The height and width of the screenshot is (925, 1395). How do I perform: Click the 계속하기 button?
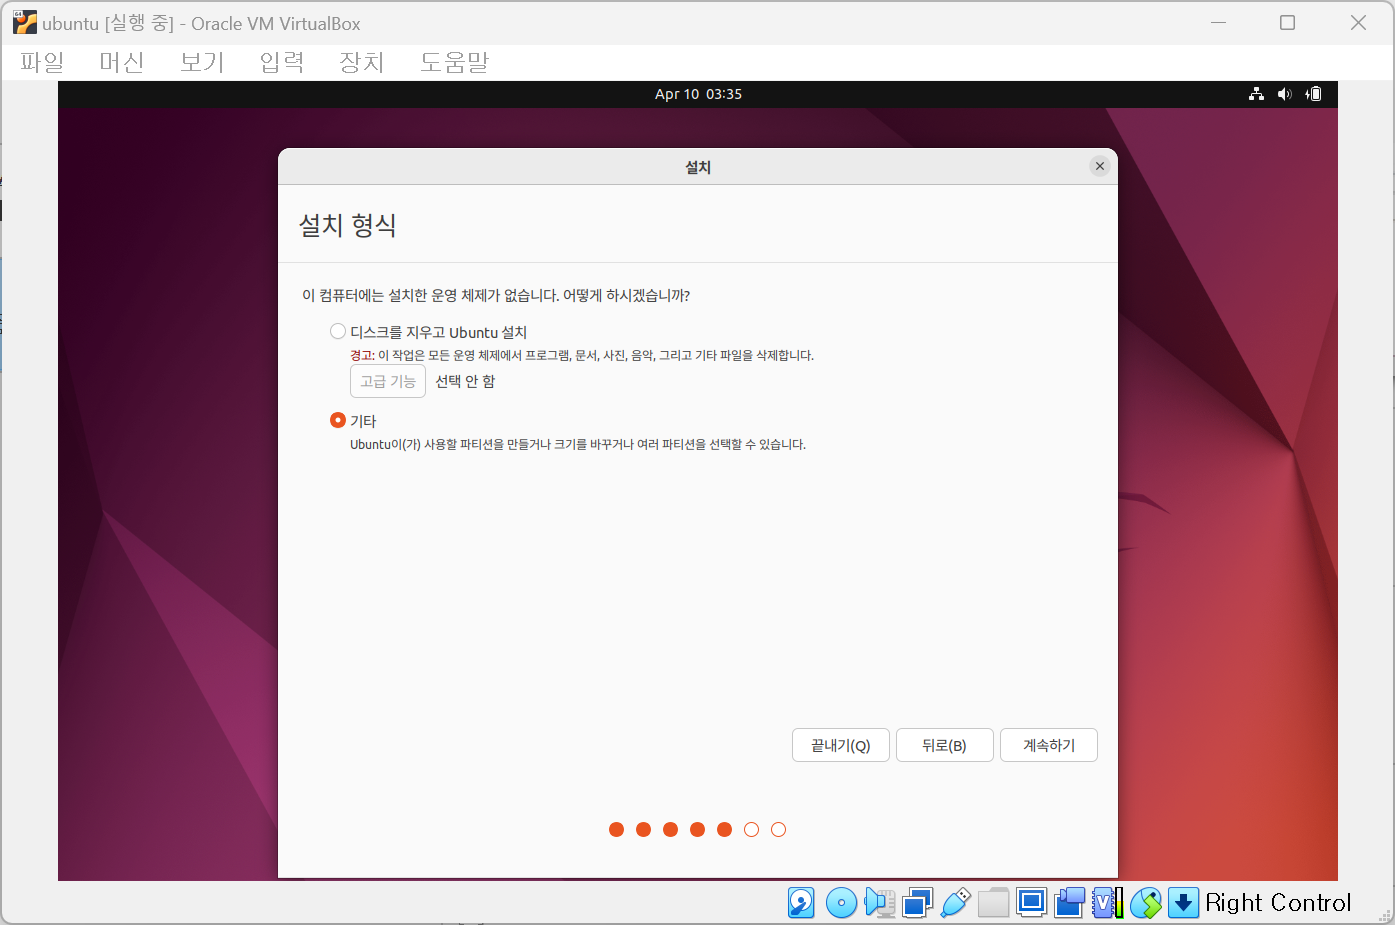coord(1049,745)
